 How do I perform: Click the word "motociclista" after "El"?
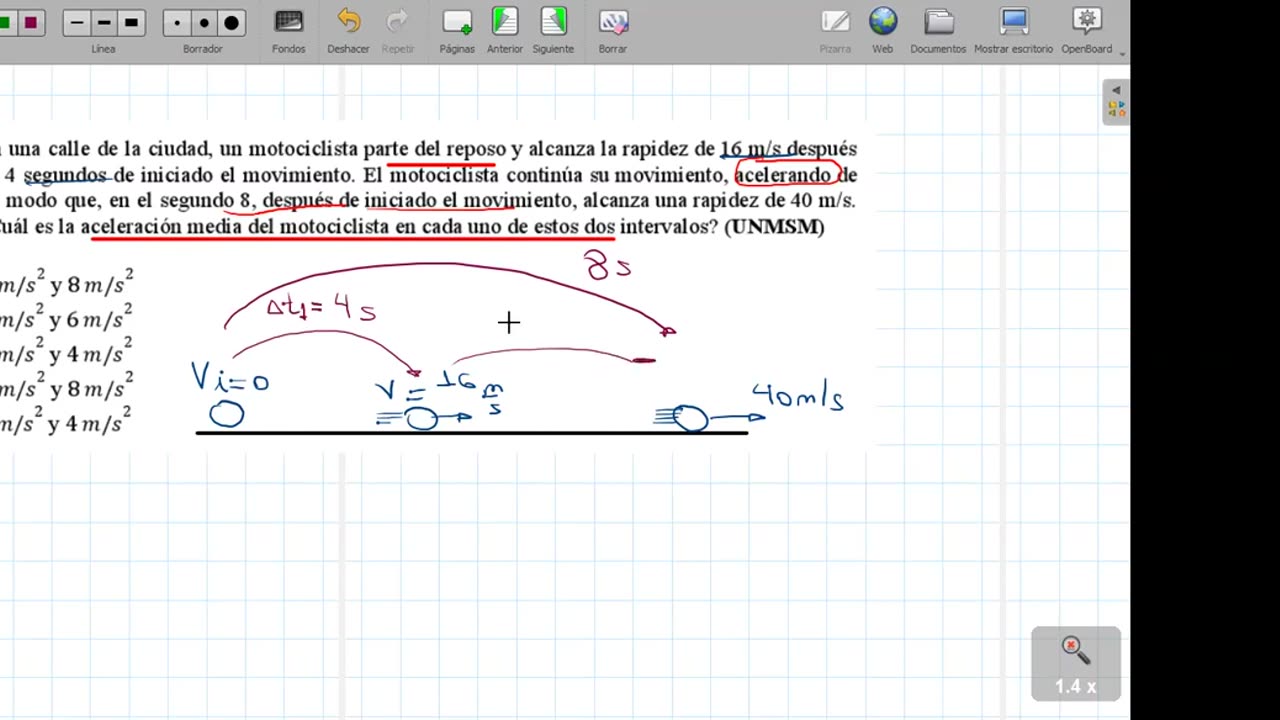click(x=443, y=175)
